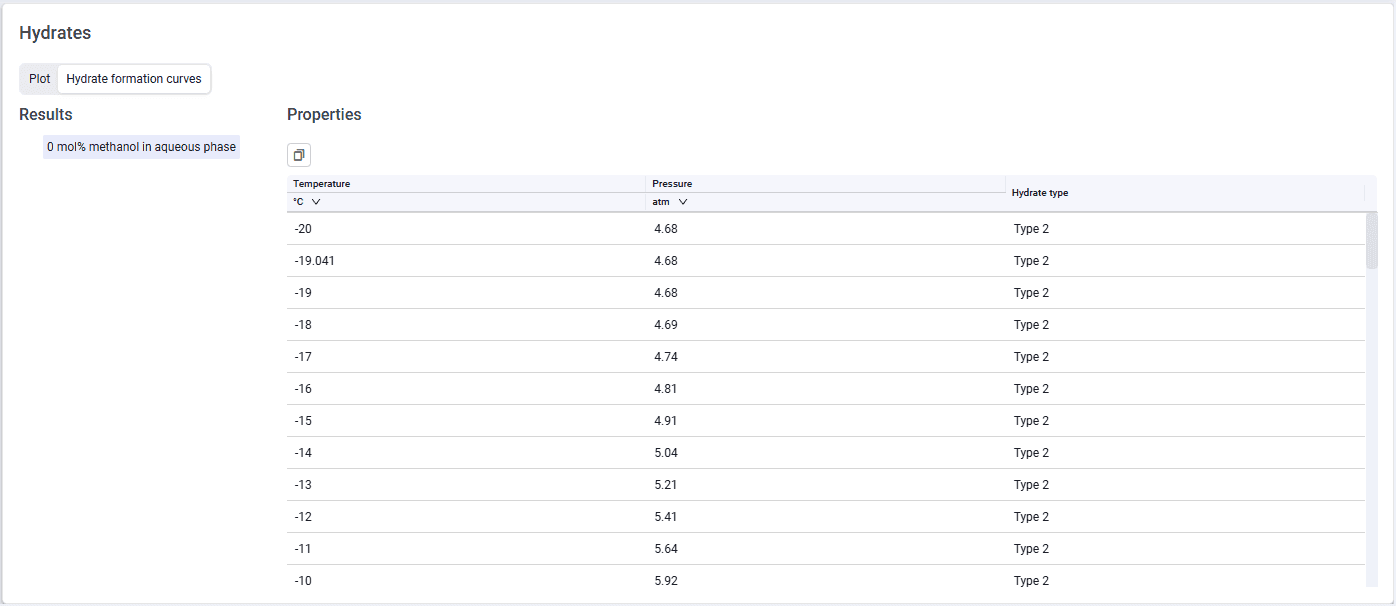Open the temperature unit °C dropdown
The image size is (1396, 606).
307,202
